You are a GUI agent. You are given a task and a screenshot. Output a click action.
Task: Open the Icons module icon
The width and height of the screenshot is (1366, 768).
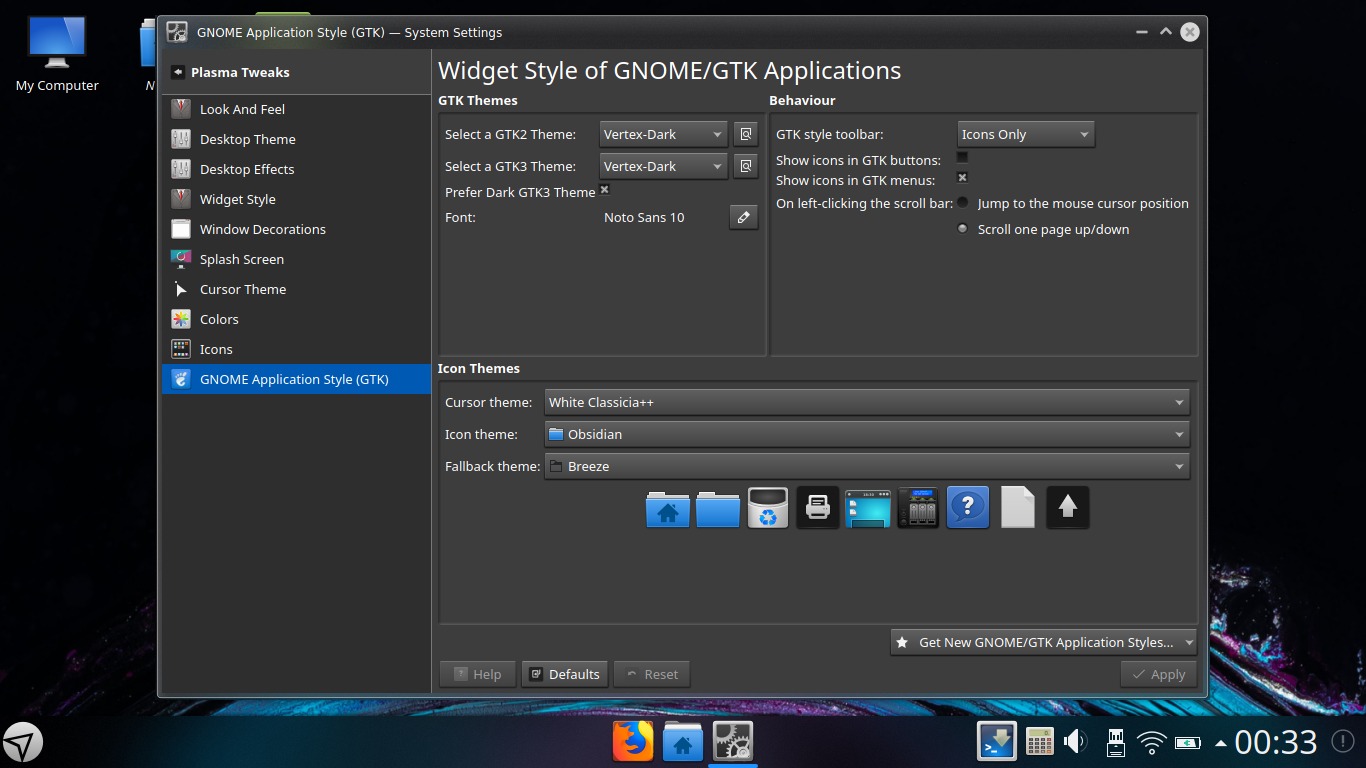[181, 349]
